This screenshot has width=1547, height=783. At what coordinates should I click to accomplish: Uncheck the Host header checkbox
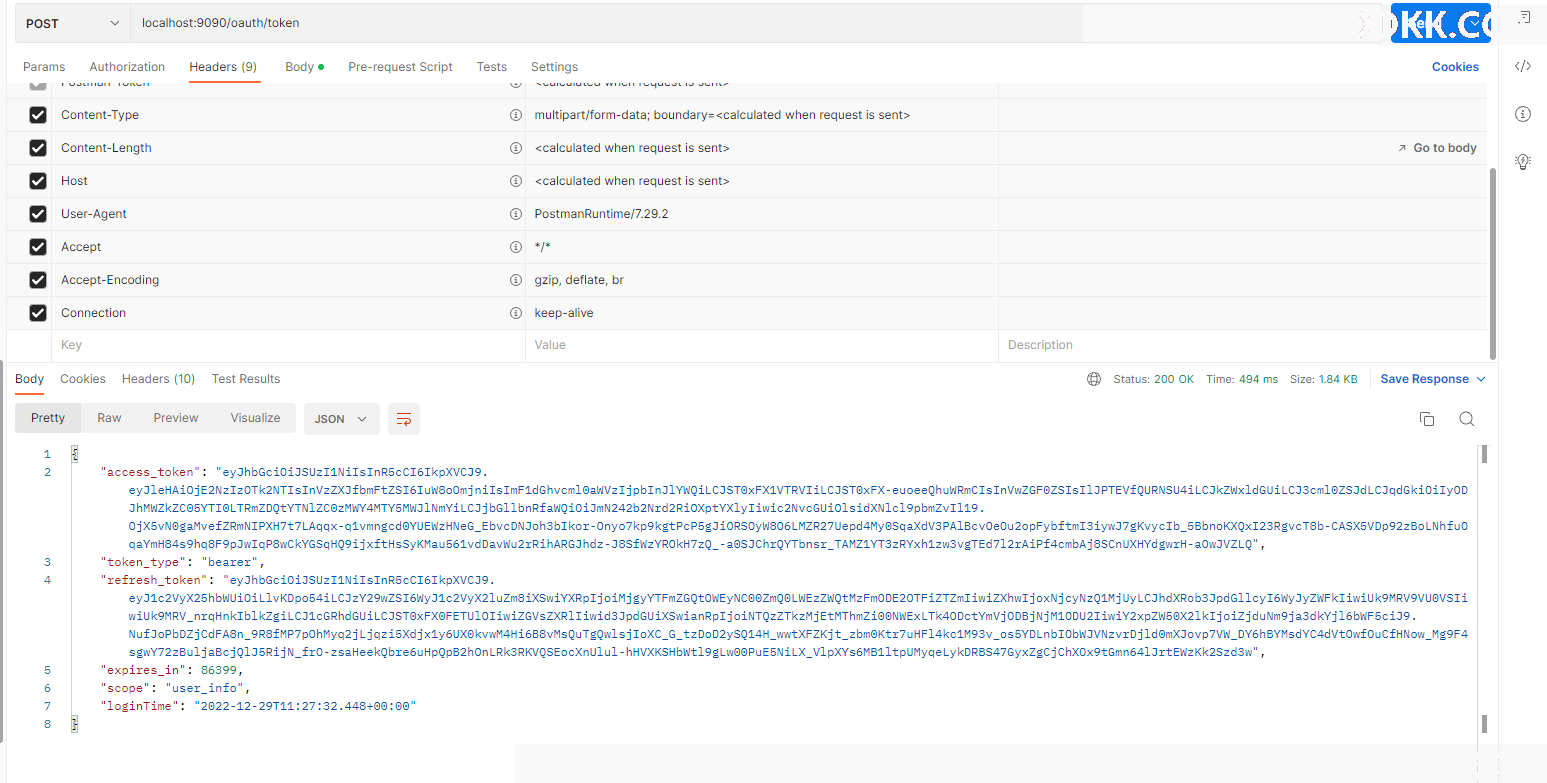tap(38, 181)
